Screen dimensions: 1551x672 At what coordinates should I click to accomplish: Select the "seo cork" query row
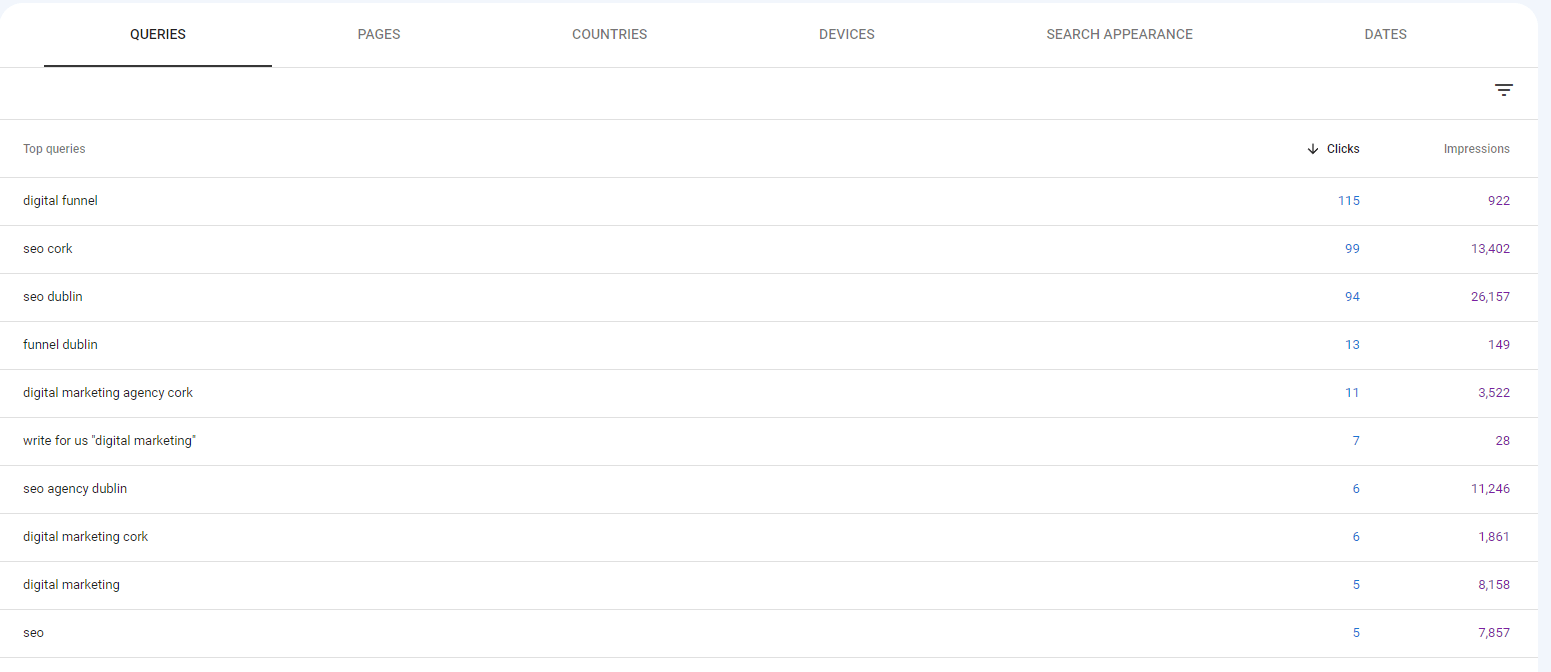(x=769, y=249)
